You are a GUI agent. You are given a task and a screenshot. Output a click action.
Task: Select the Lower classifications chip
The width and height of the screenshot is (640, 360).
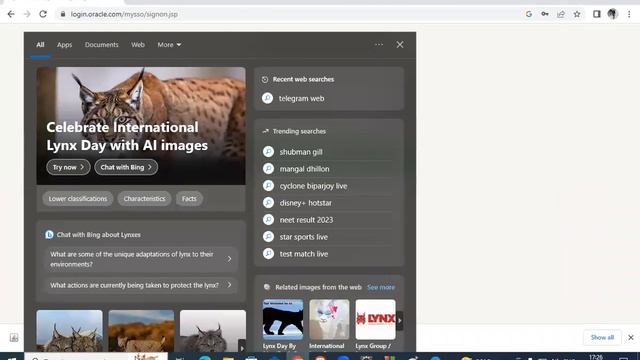78,199
